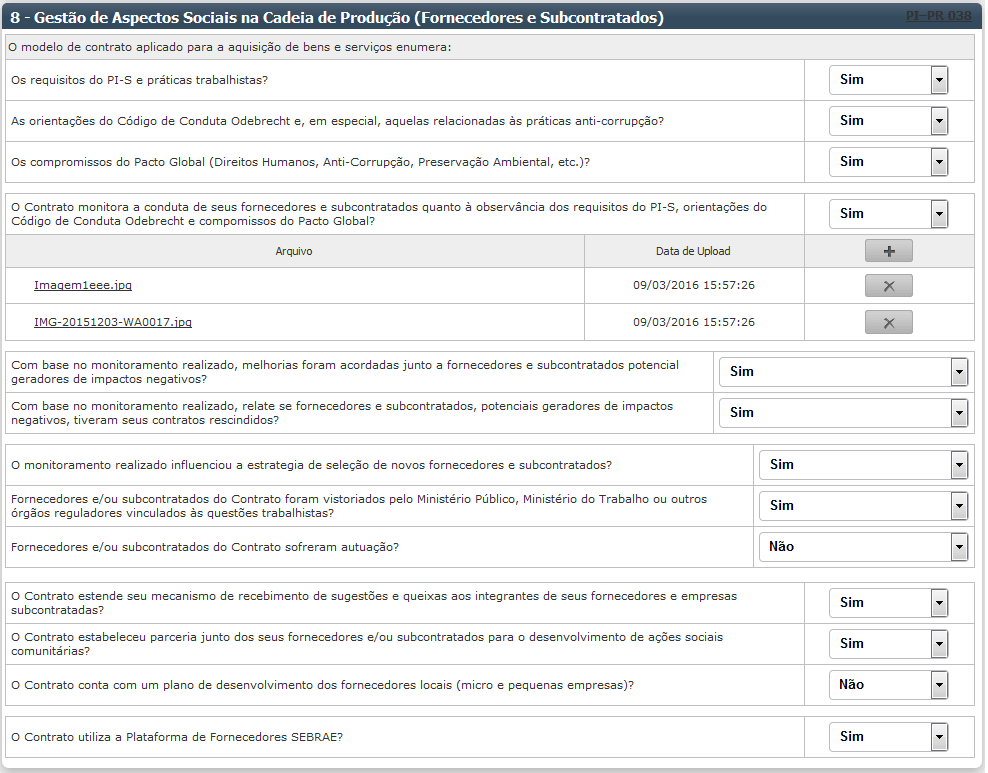The width and height of the screenshot is (988, 773).
Task: Open the suggestions and complaints mechanism dropdown
Action: [x=888, y=603]
